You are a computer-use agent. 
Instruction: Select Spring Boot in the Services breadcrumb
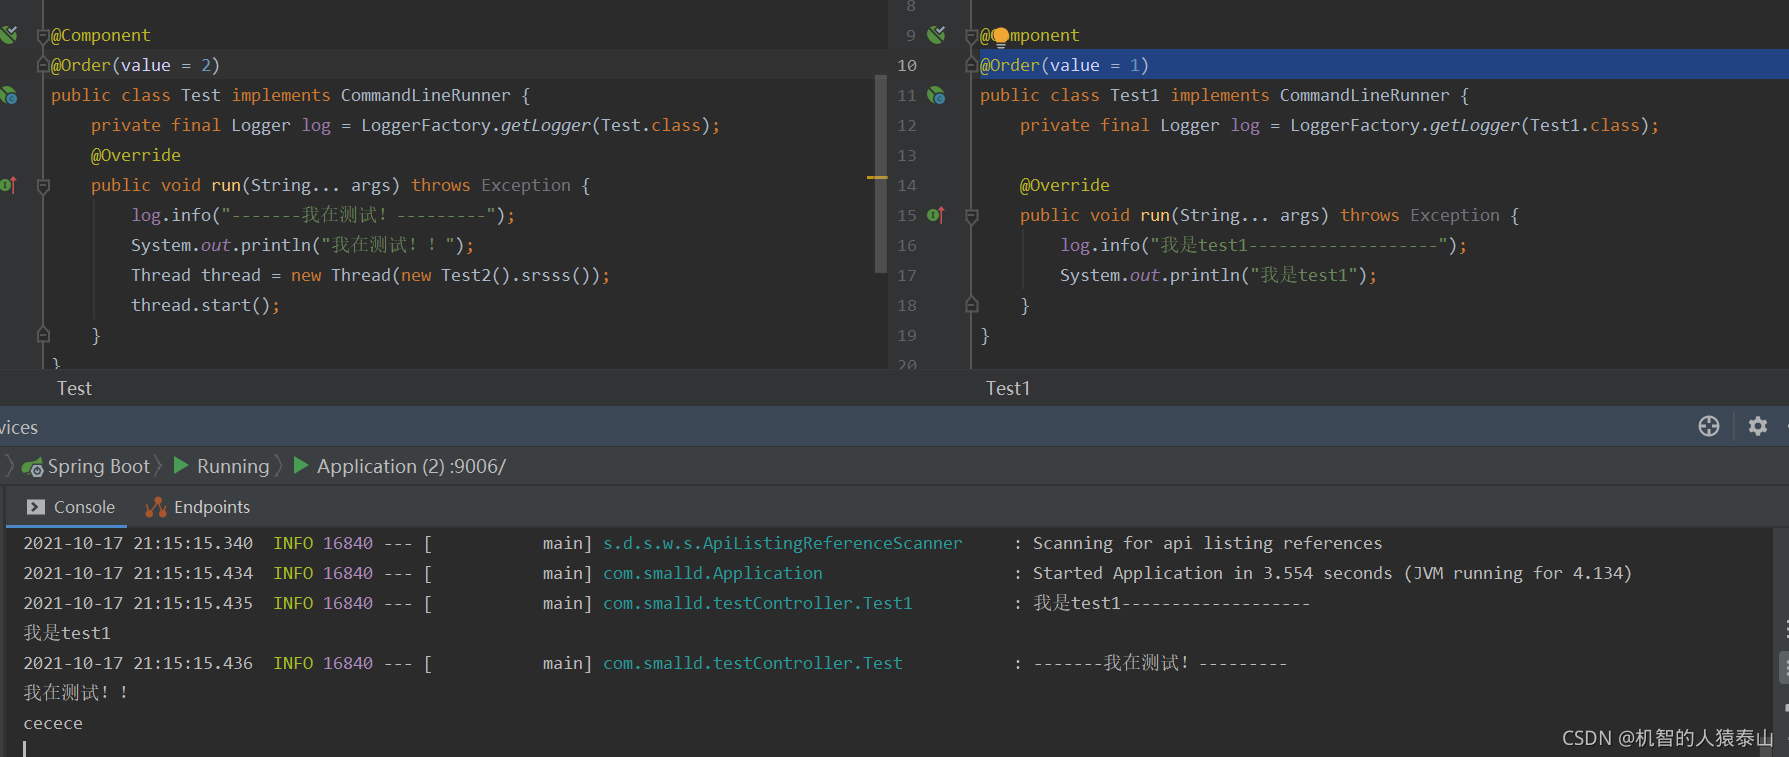[x=98, y=467]
